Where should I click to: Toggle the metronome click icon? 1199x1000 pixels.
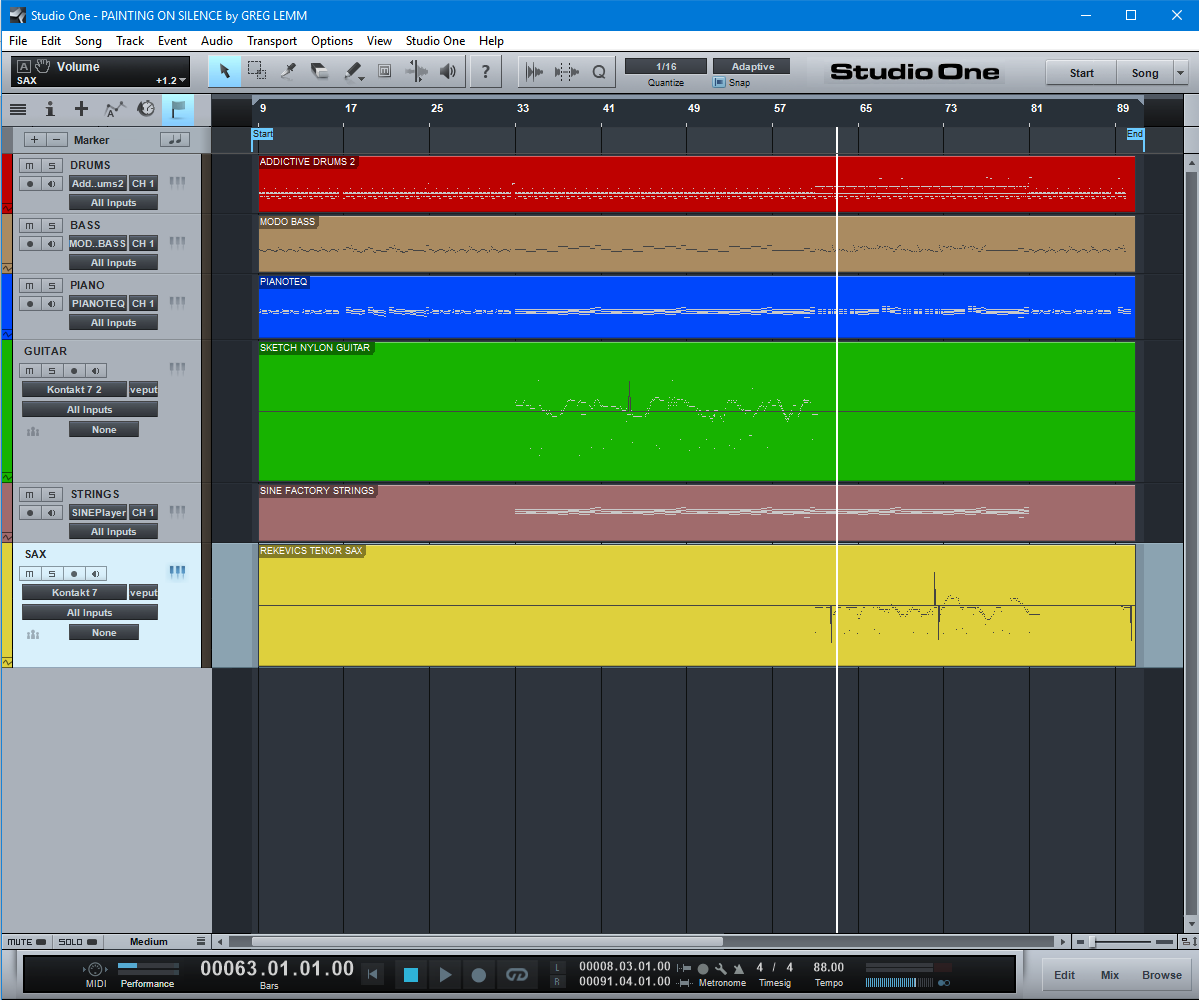738,968
